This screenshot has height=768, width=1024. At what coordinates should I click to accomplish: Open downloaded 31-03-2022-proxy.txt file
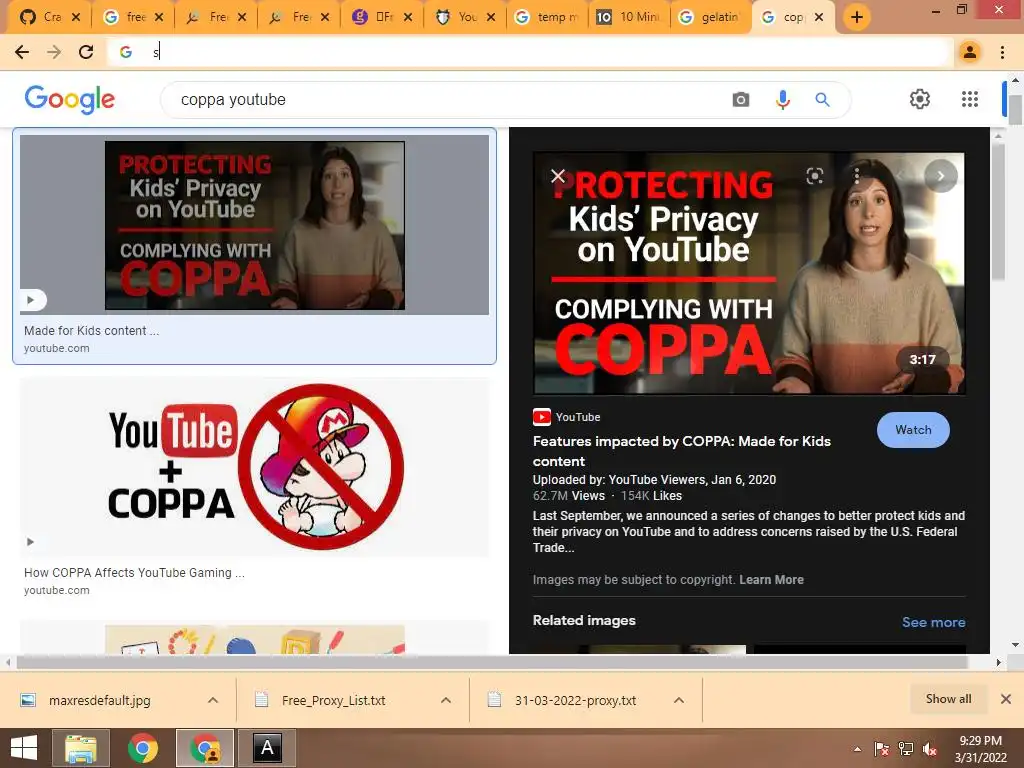[x=575, y=700]
